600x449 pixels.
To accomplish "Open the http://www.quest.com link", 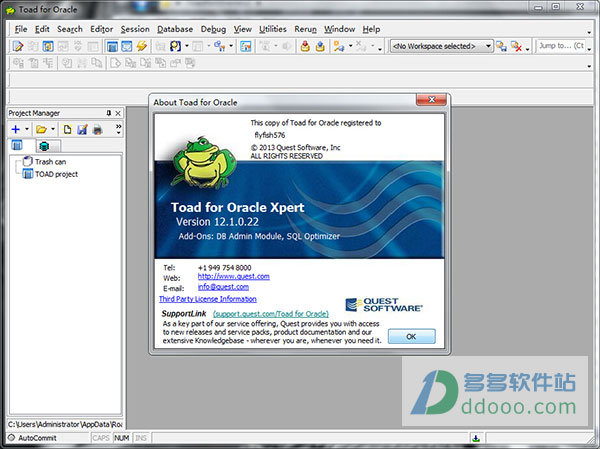I will click(x=233, y=276).
